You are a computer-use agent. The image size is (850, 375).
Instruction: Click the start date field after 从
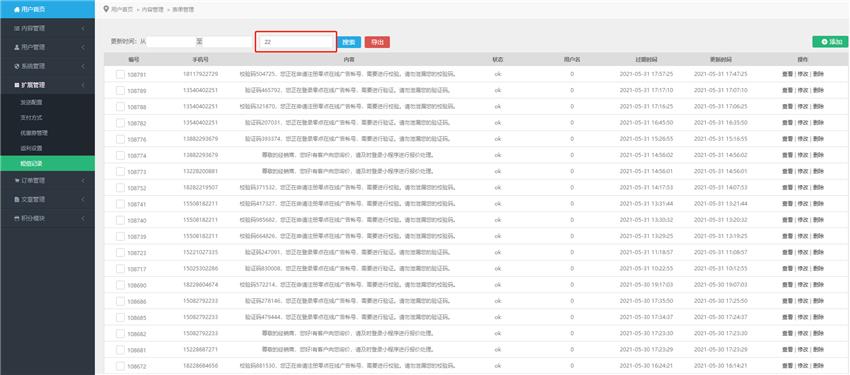tap(170, 42)
